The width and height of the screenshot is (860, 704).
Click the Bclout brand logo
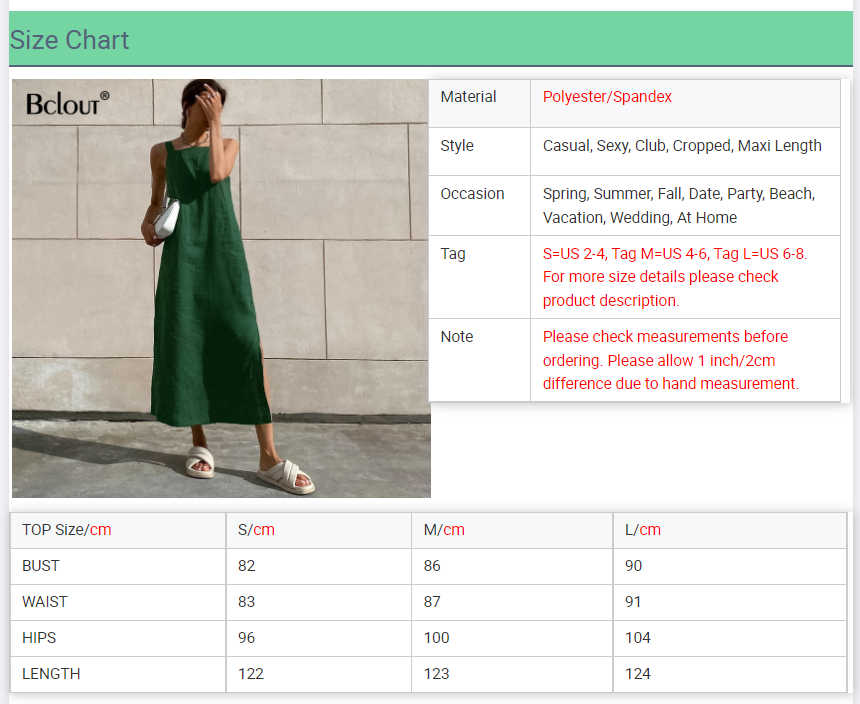(67, 102)
